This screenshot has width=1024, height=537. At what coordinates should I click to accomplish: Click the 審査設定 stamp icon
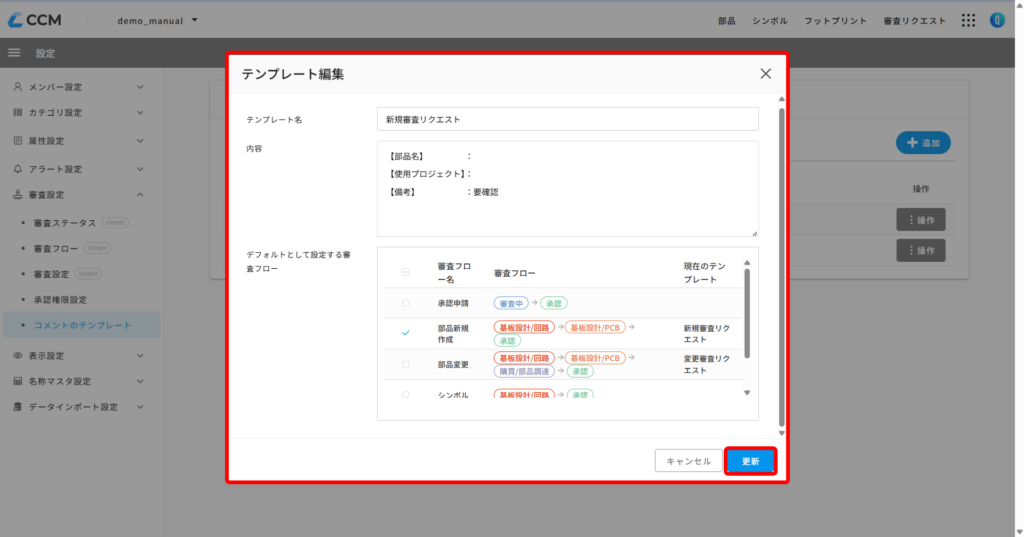pyautogui.click(x=18, y=195)
